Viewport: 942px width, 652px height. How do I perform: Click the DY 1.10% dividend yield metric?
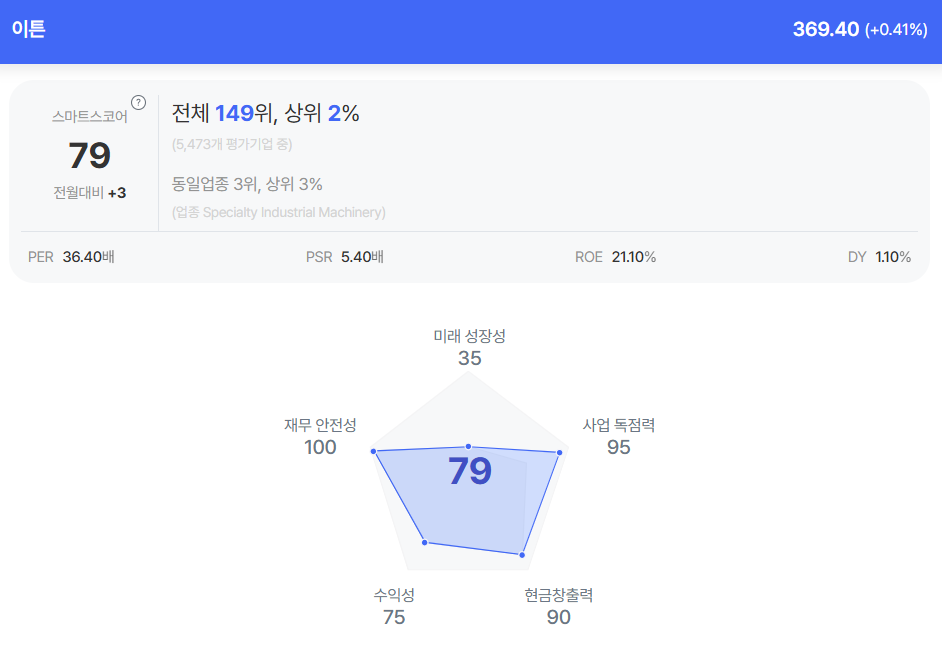tap(879, 257)
